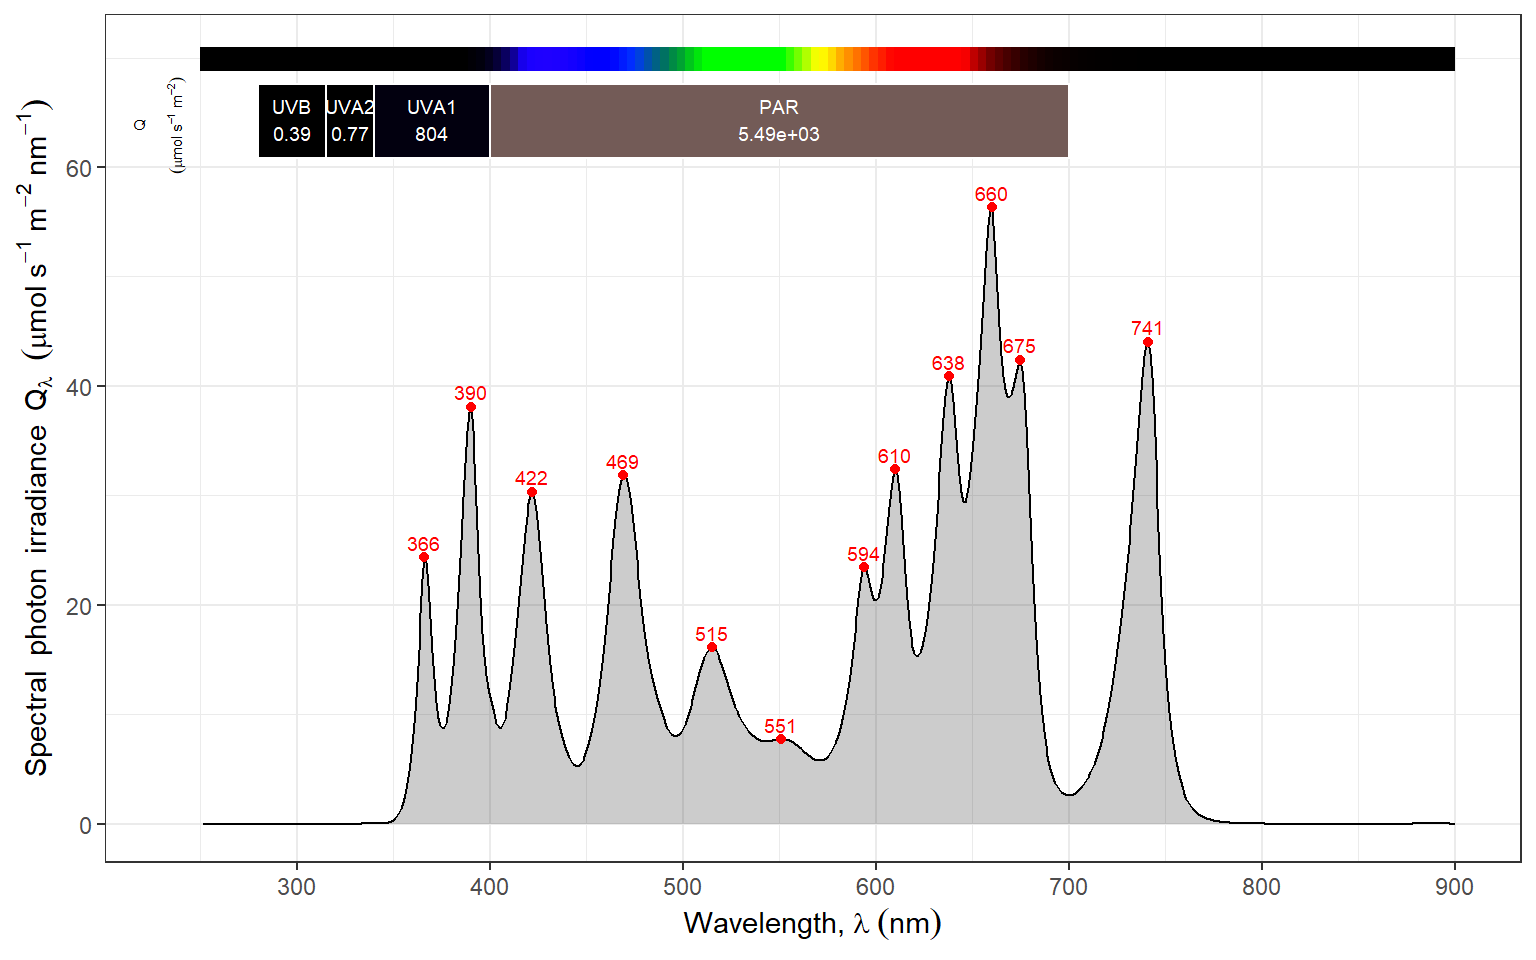Click the 515 nm peak marker
Image resolution: width=1536 pixels, height=960 pixels.
[x=711, y=647]
